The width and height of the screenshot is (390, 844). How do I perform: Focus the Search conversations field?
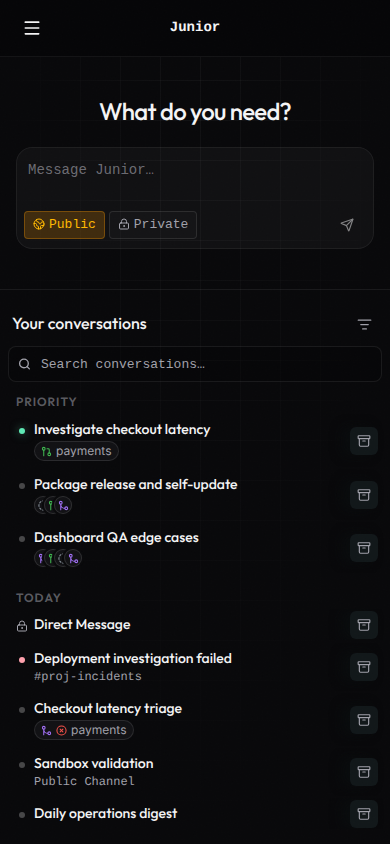195,364
